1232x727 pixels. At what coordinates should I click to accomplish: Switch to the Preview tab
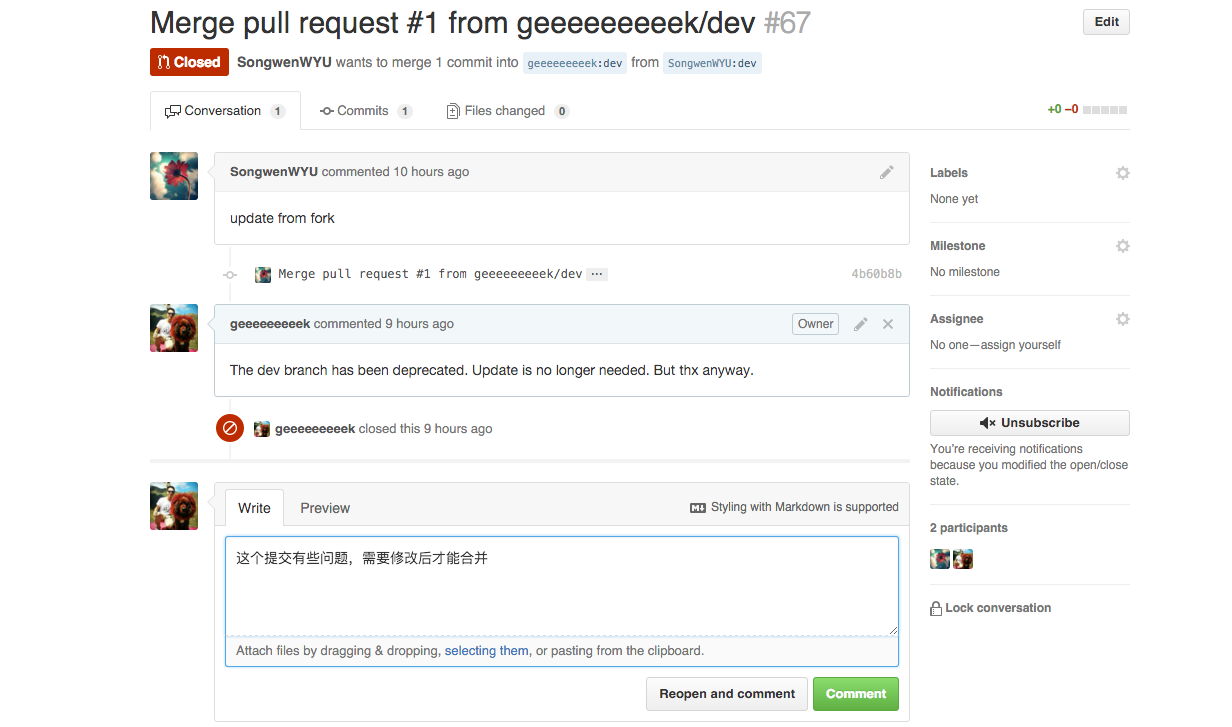coord(325,508)
